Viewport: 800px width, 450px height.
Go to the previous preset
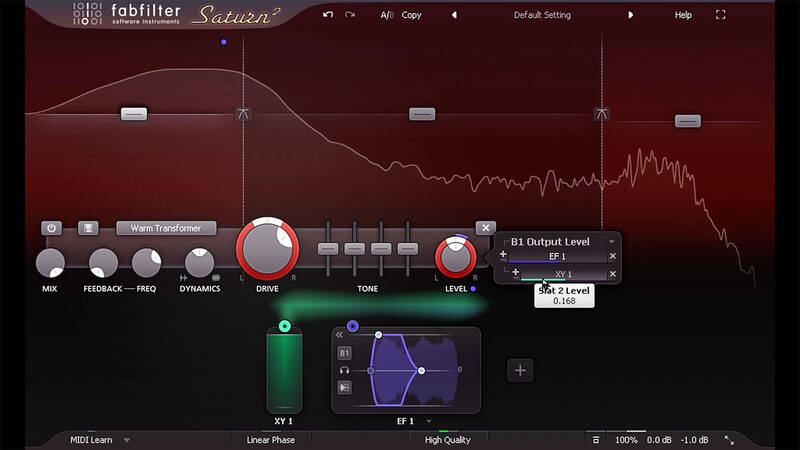[454, 15]
